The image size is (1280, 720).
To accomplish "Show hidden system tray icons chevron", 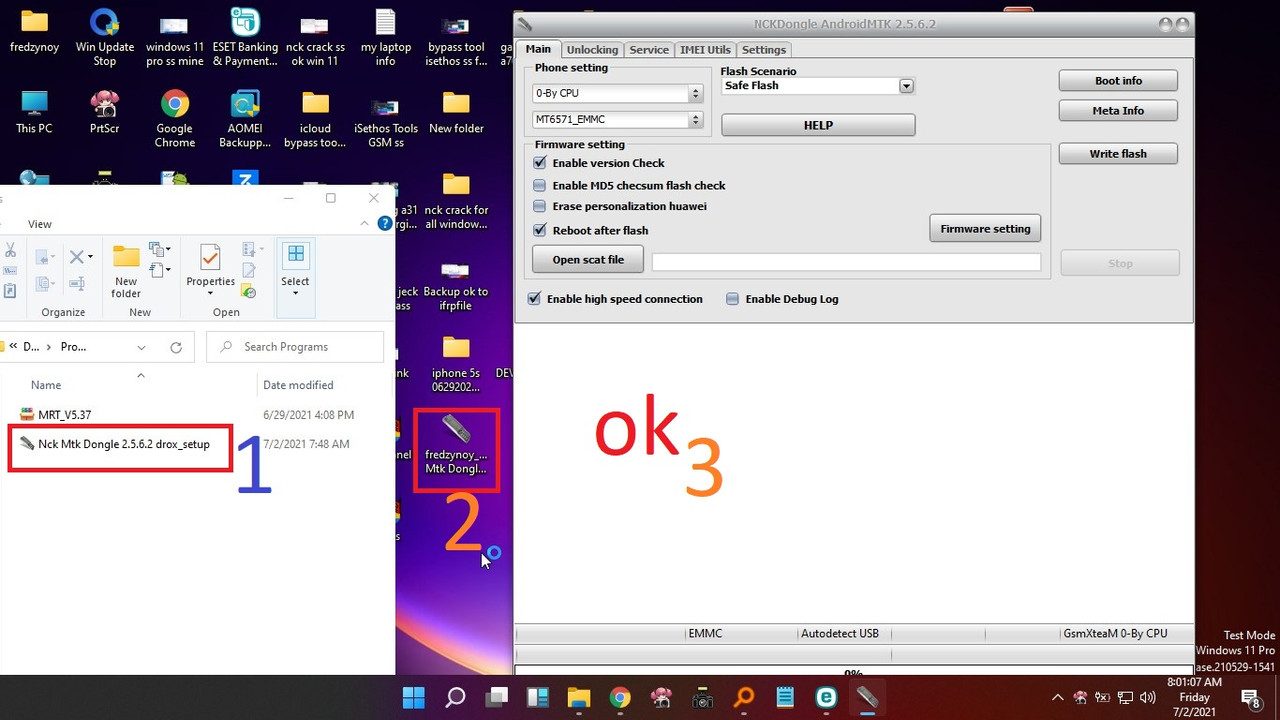I will [1058, 698].
